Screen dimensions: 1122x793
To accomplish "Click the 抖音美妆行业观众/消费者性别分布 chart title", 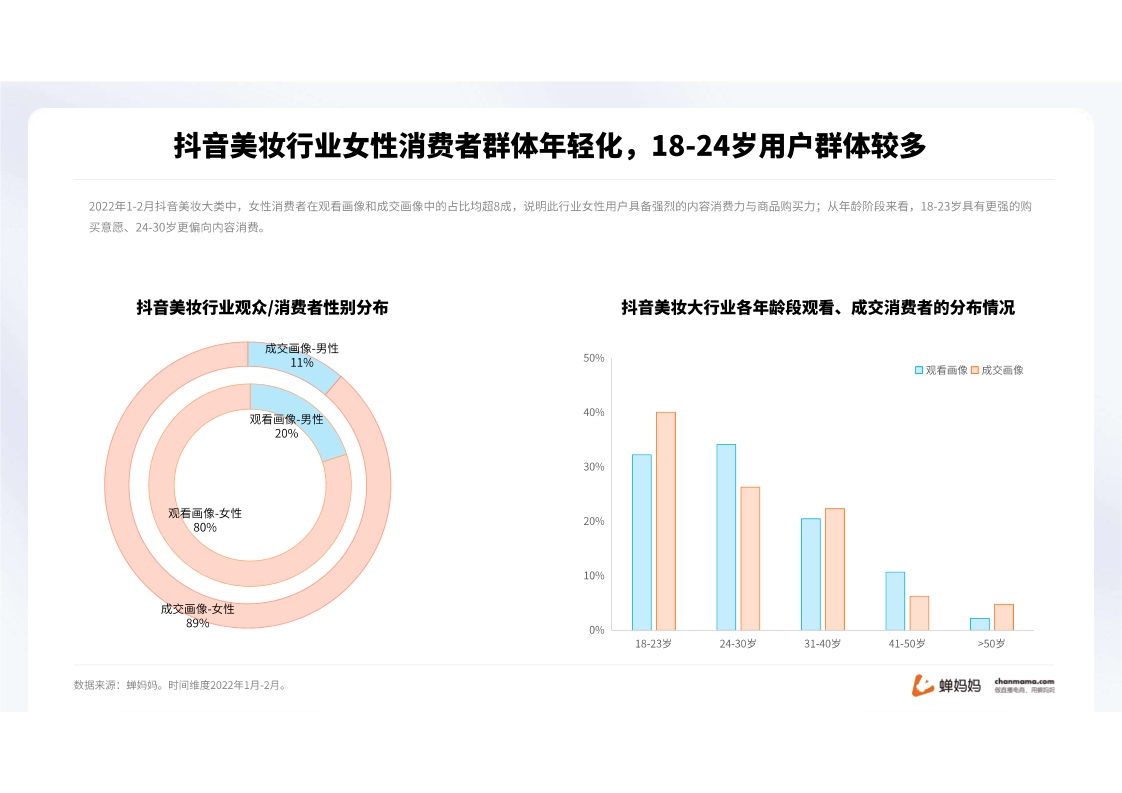I will point(262,308).
